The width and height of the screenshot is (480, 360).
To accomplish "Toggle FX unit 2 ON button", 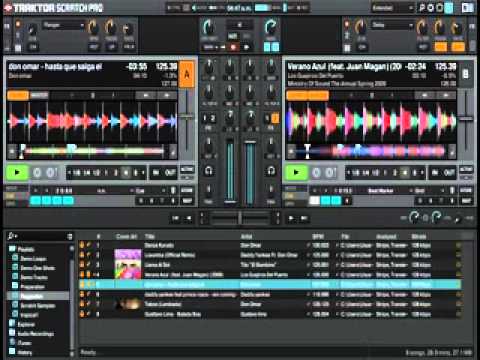I will pos(362,47).
